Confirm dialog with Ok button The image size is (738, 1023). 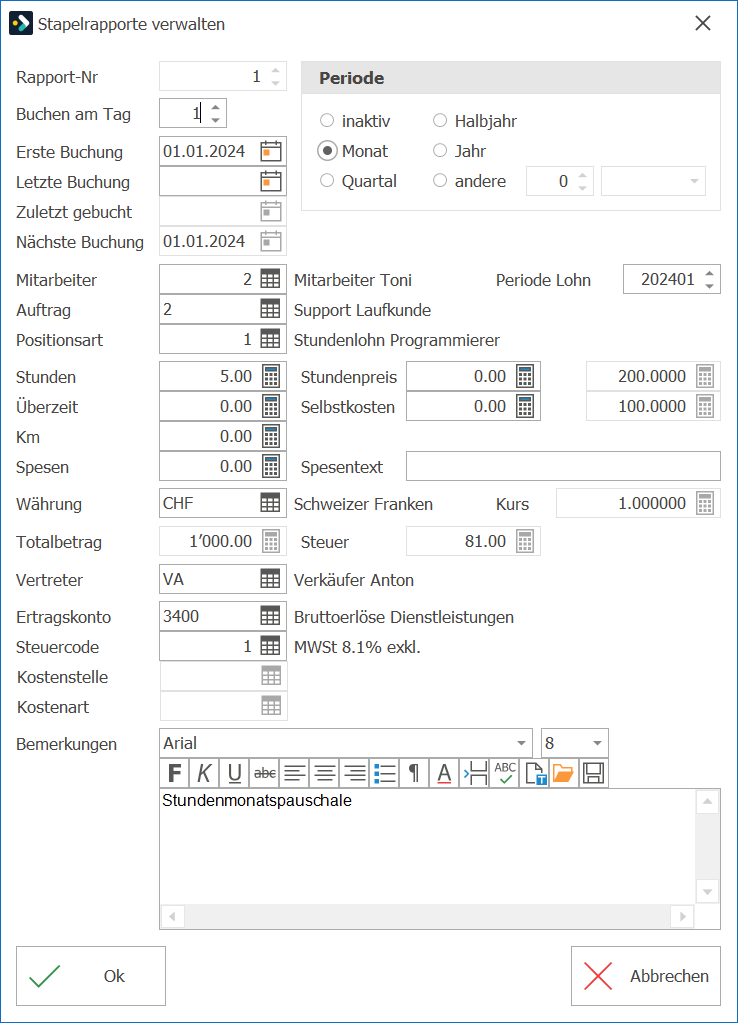tap(91, 976)
